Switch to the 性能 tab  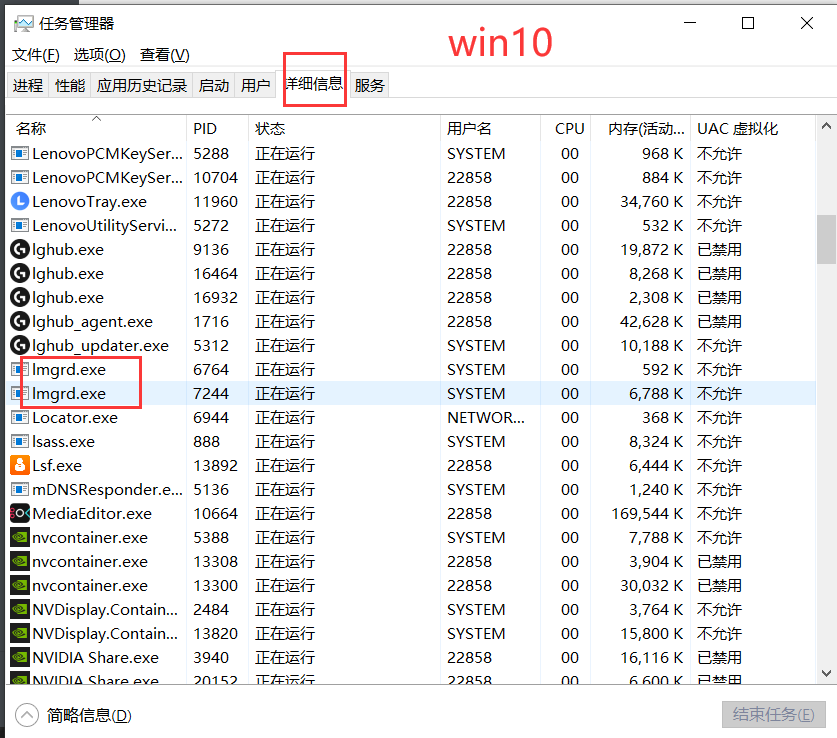coord(70,85)
